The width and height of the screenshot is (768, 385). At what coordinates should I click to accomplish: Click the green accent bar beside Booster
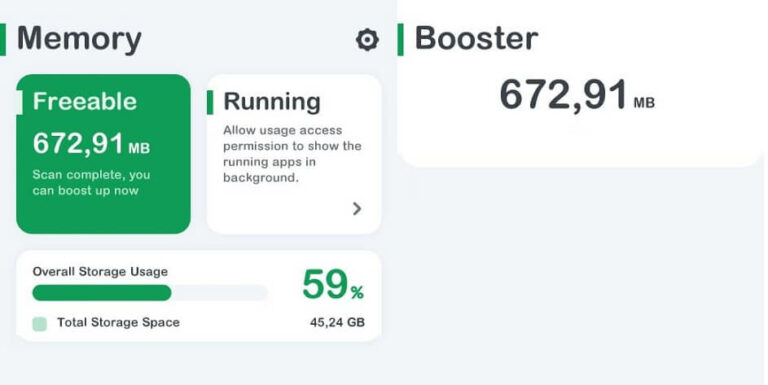pos(401,40)
